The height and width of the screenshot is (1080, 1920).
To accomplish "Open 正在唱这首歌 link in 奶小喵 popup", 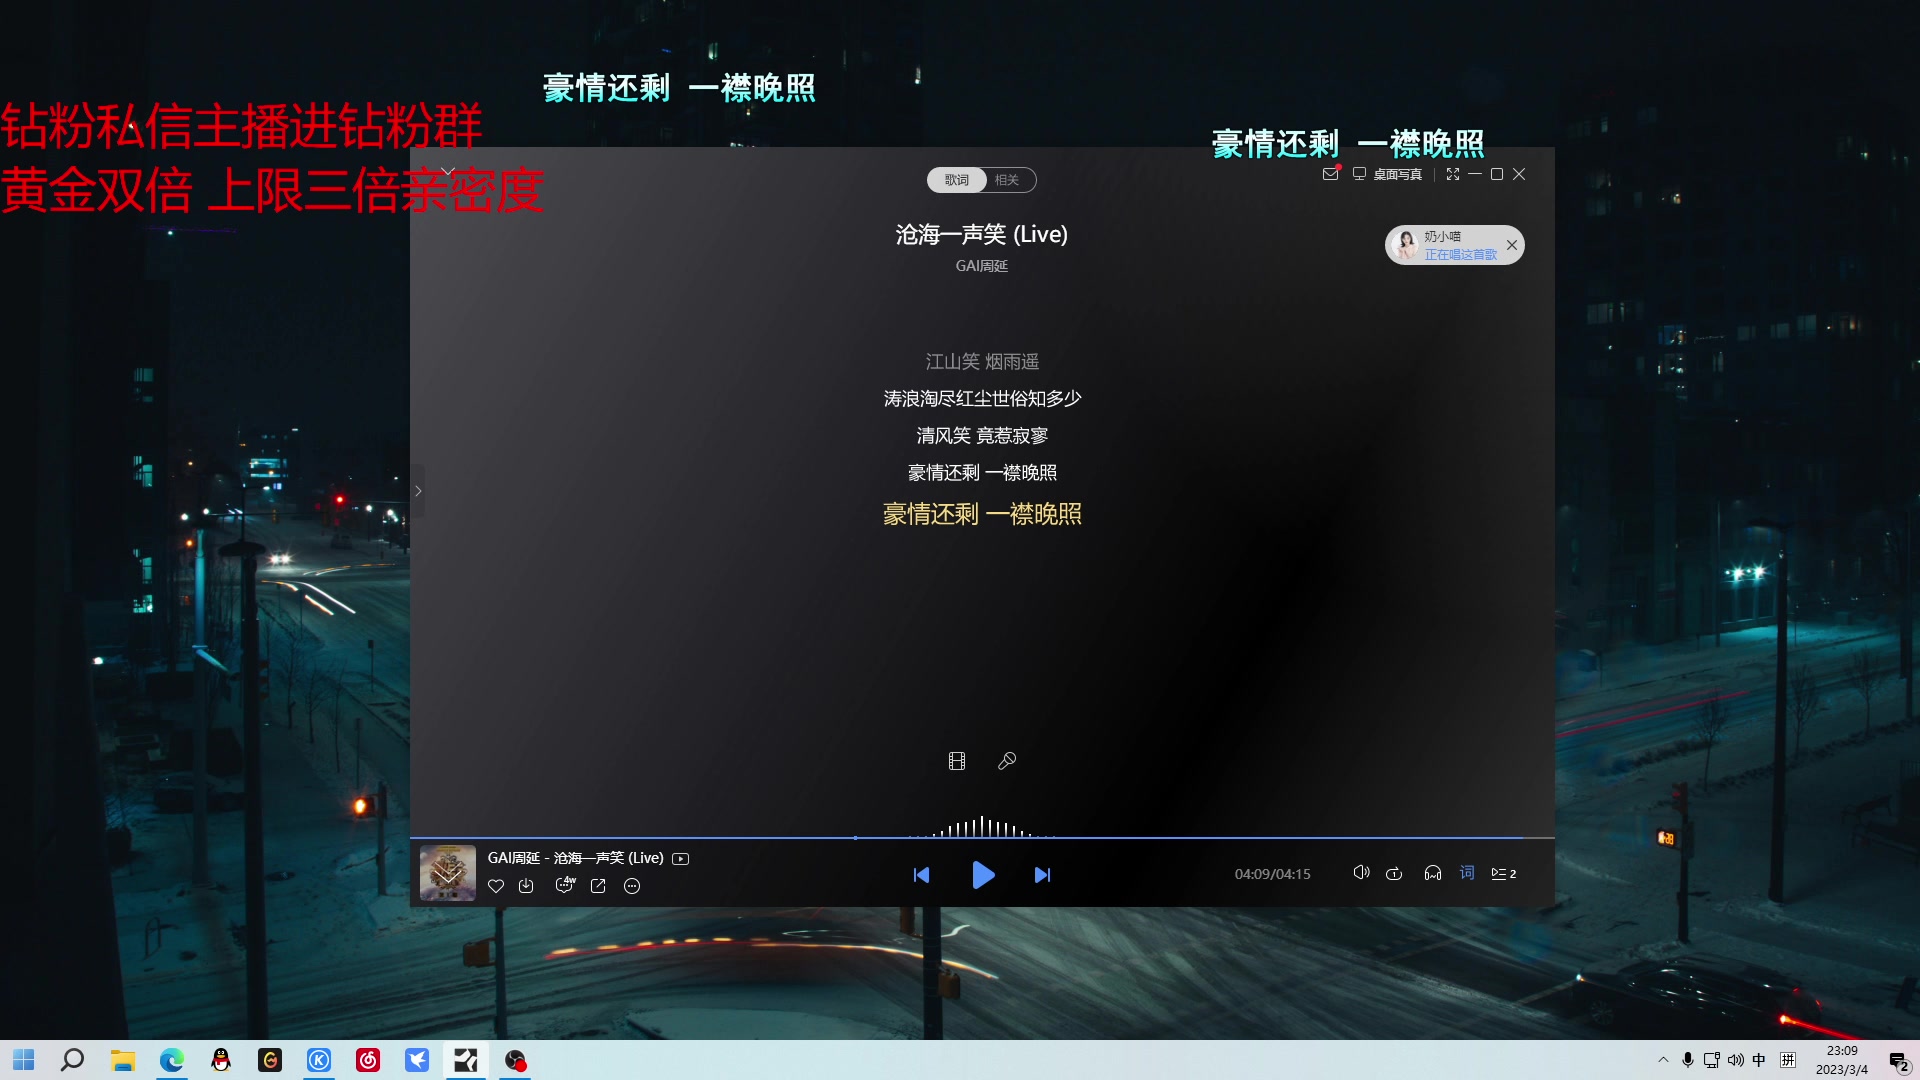I will (1460, 255).
